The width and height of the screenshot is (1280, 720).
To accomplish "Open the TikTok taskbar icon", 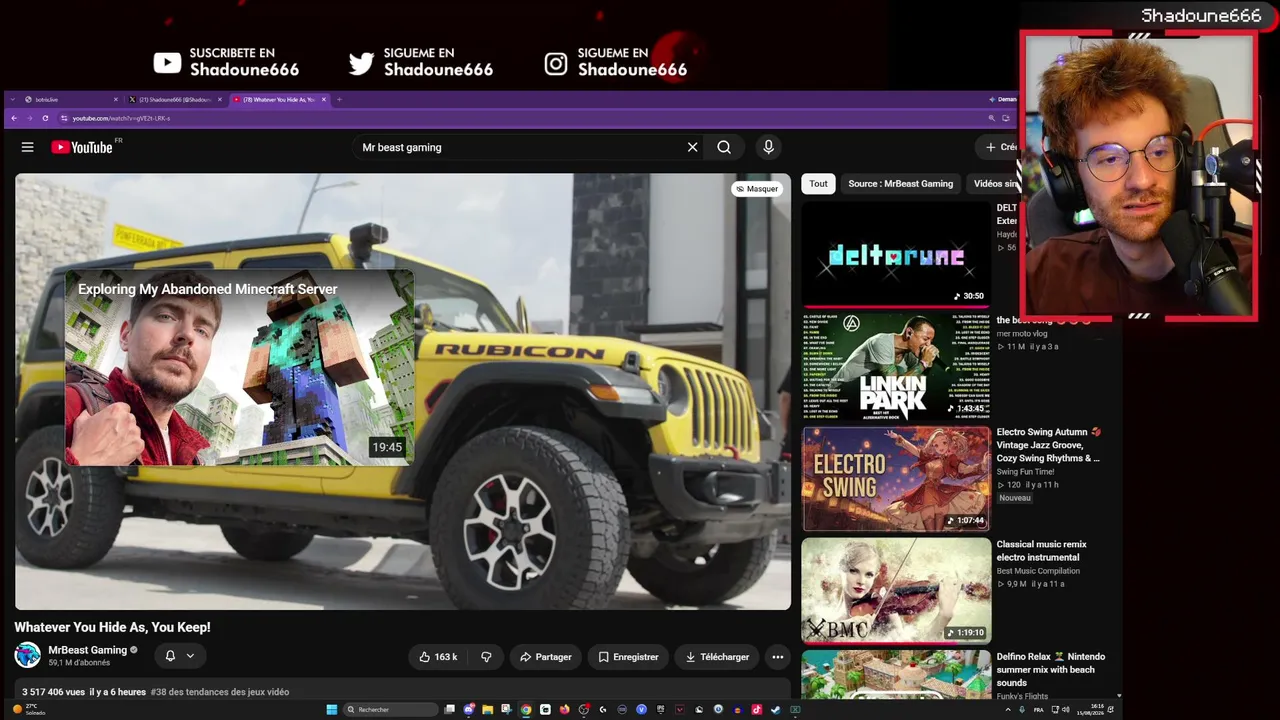I will (x=756, y=710).
